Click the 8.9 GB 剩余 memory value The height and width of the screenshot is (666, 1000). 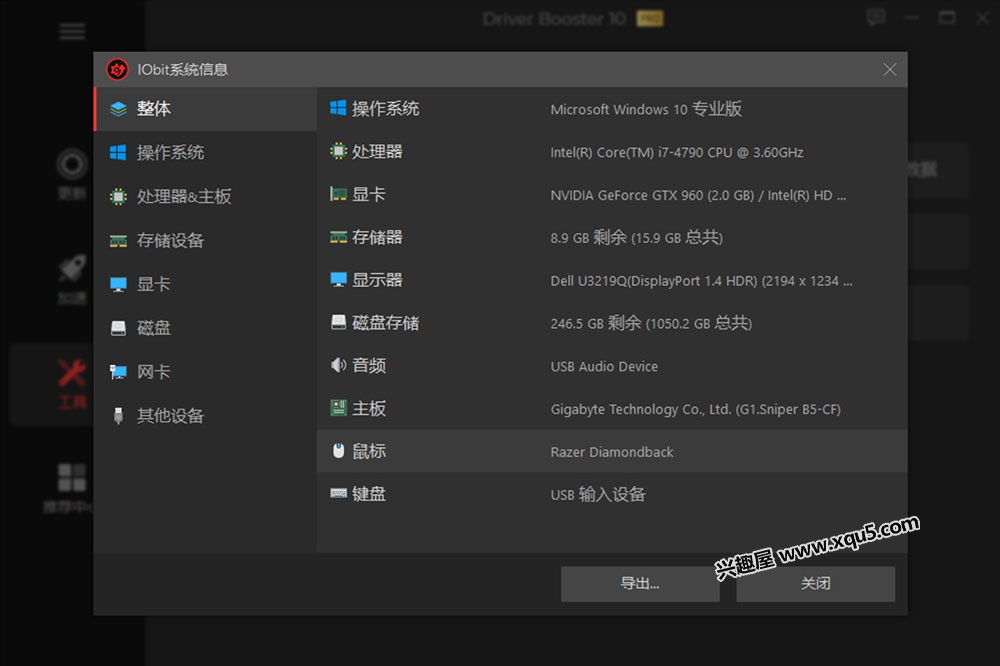tap(636, 238)
